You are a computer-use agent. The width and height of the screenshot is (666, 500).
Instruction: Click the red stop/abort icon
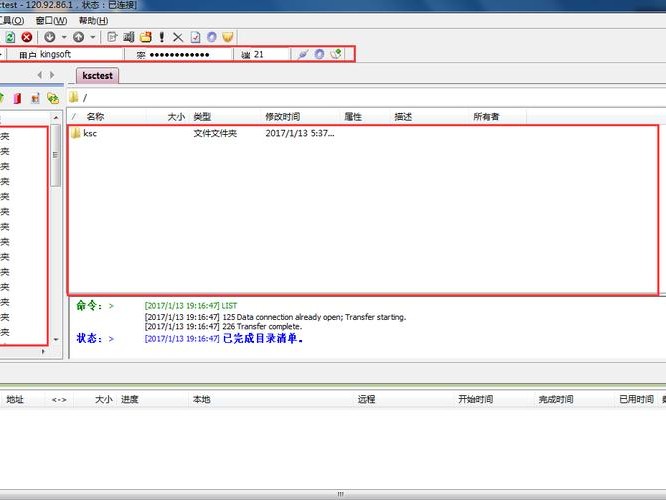click(27, 37)
